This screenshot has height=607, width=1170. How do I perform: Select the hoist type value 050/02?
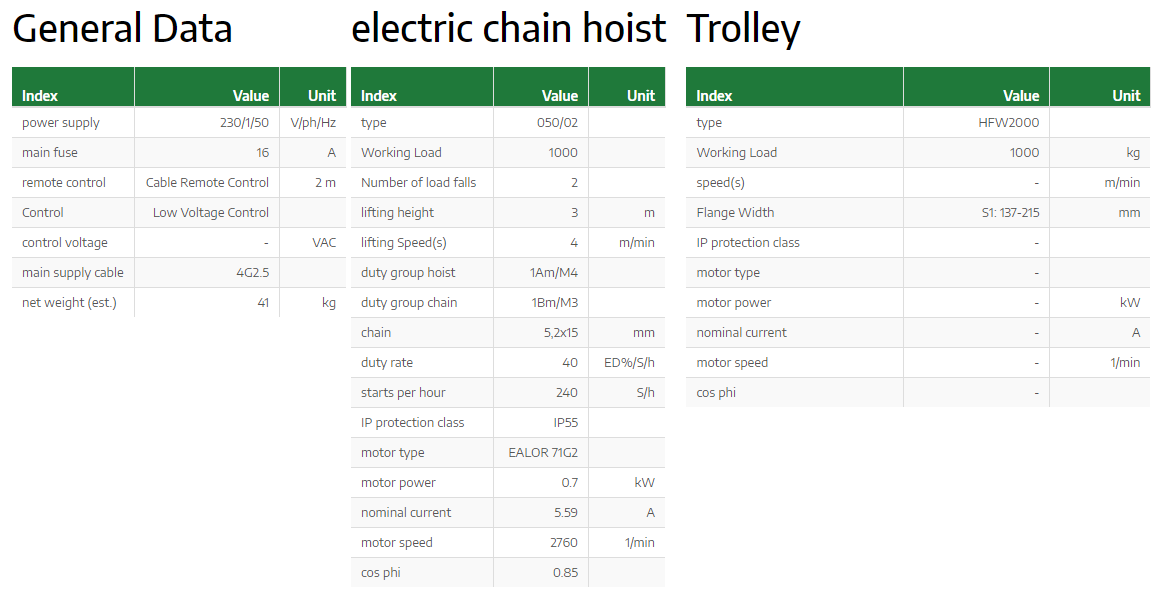[557, 122]
